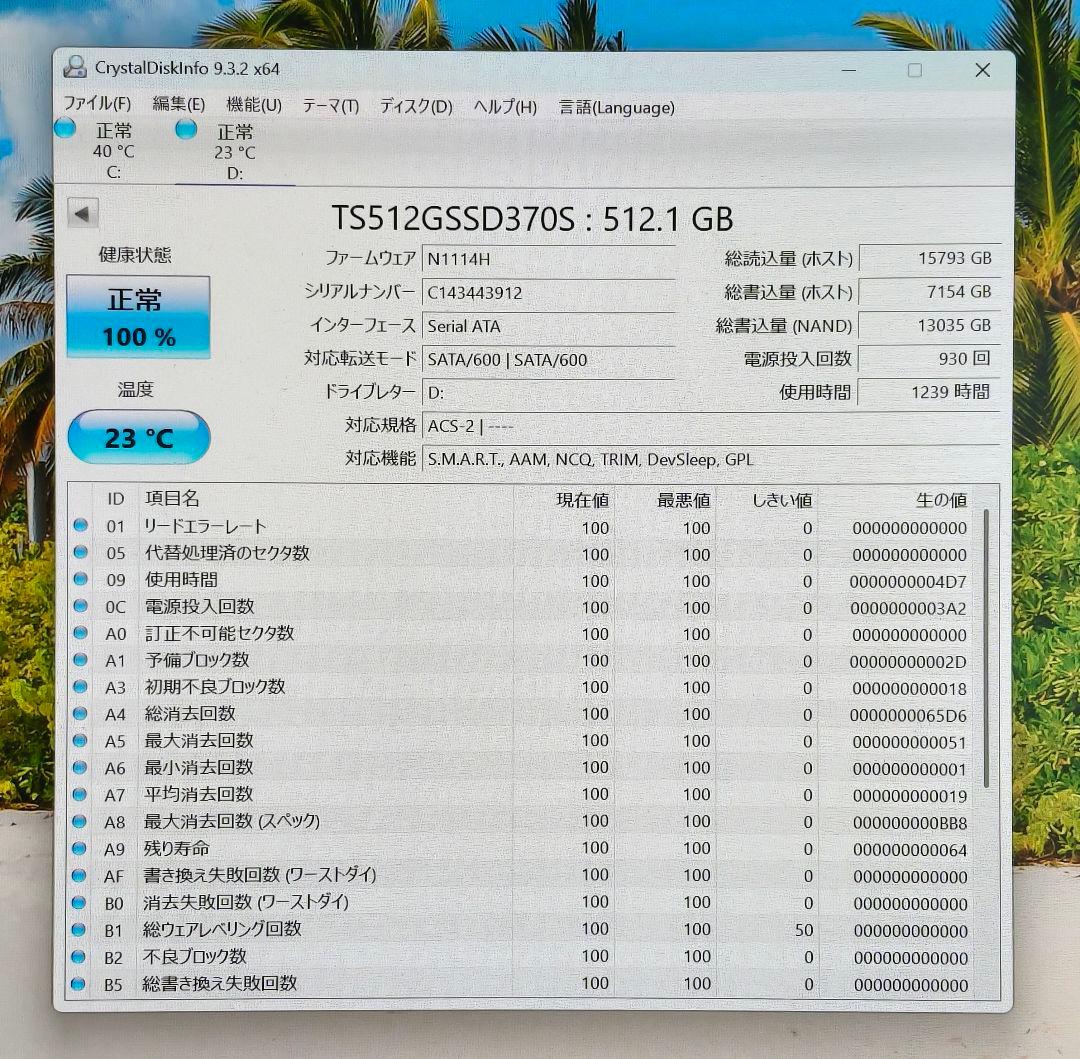This screenshot has width=1080, height=1059.
Task: Click the status dot of row 0C 電源投入回数
Action: point(81,606)
